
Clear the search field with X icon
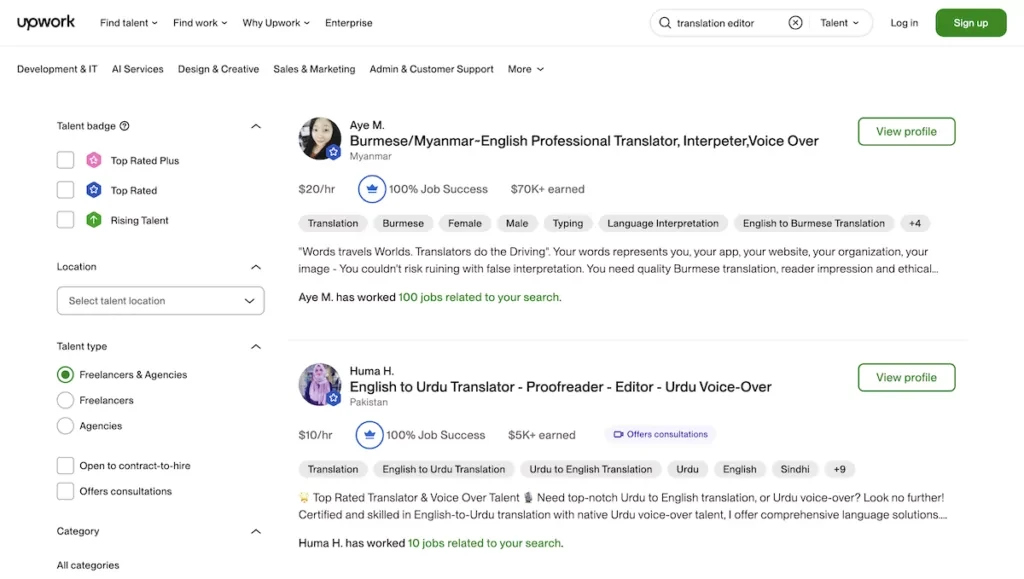795,23
